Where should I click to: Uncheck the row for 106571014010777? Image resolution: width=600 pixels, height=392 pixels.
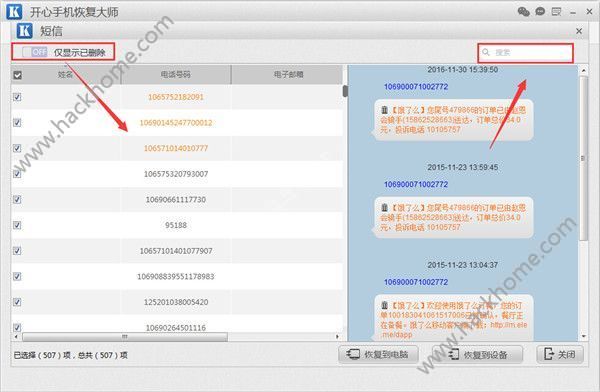pos(17,148)
